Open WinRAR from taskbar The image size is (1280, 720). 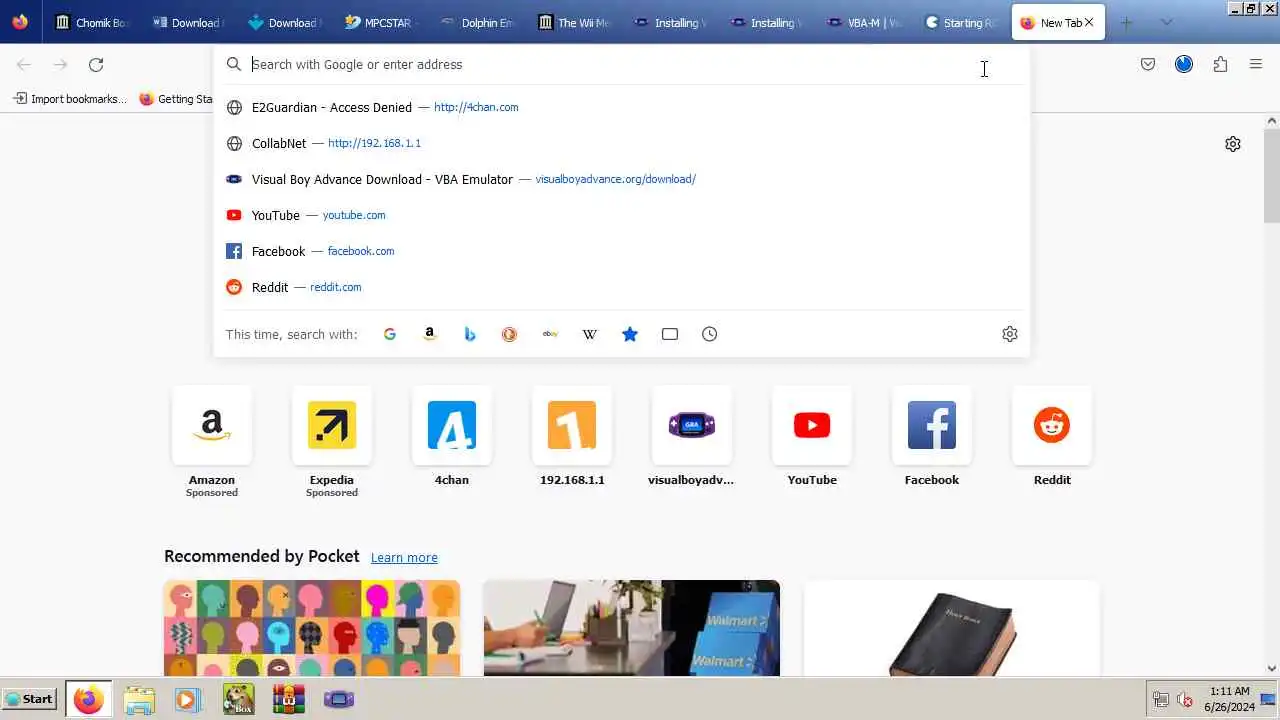tap(288, 699)
